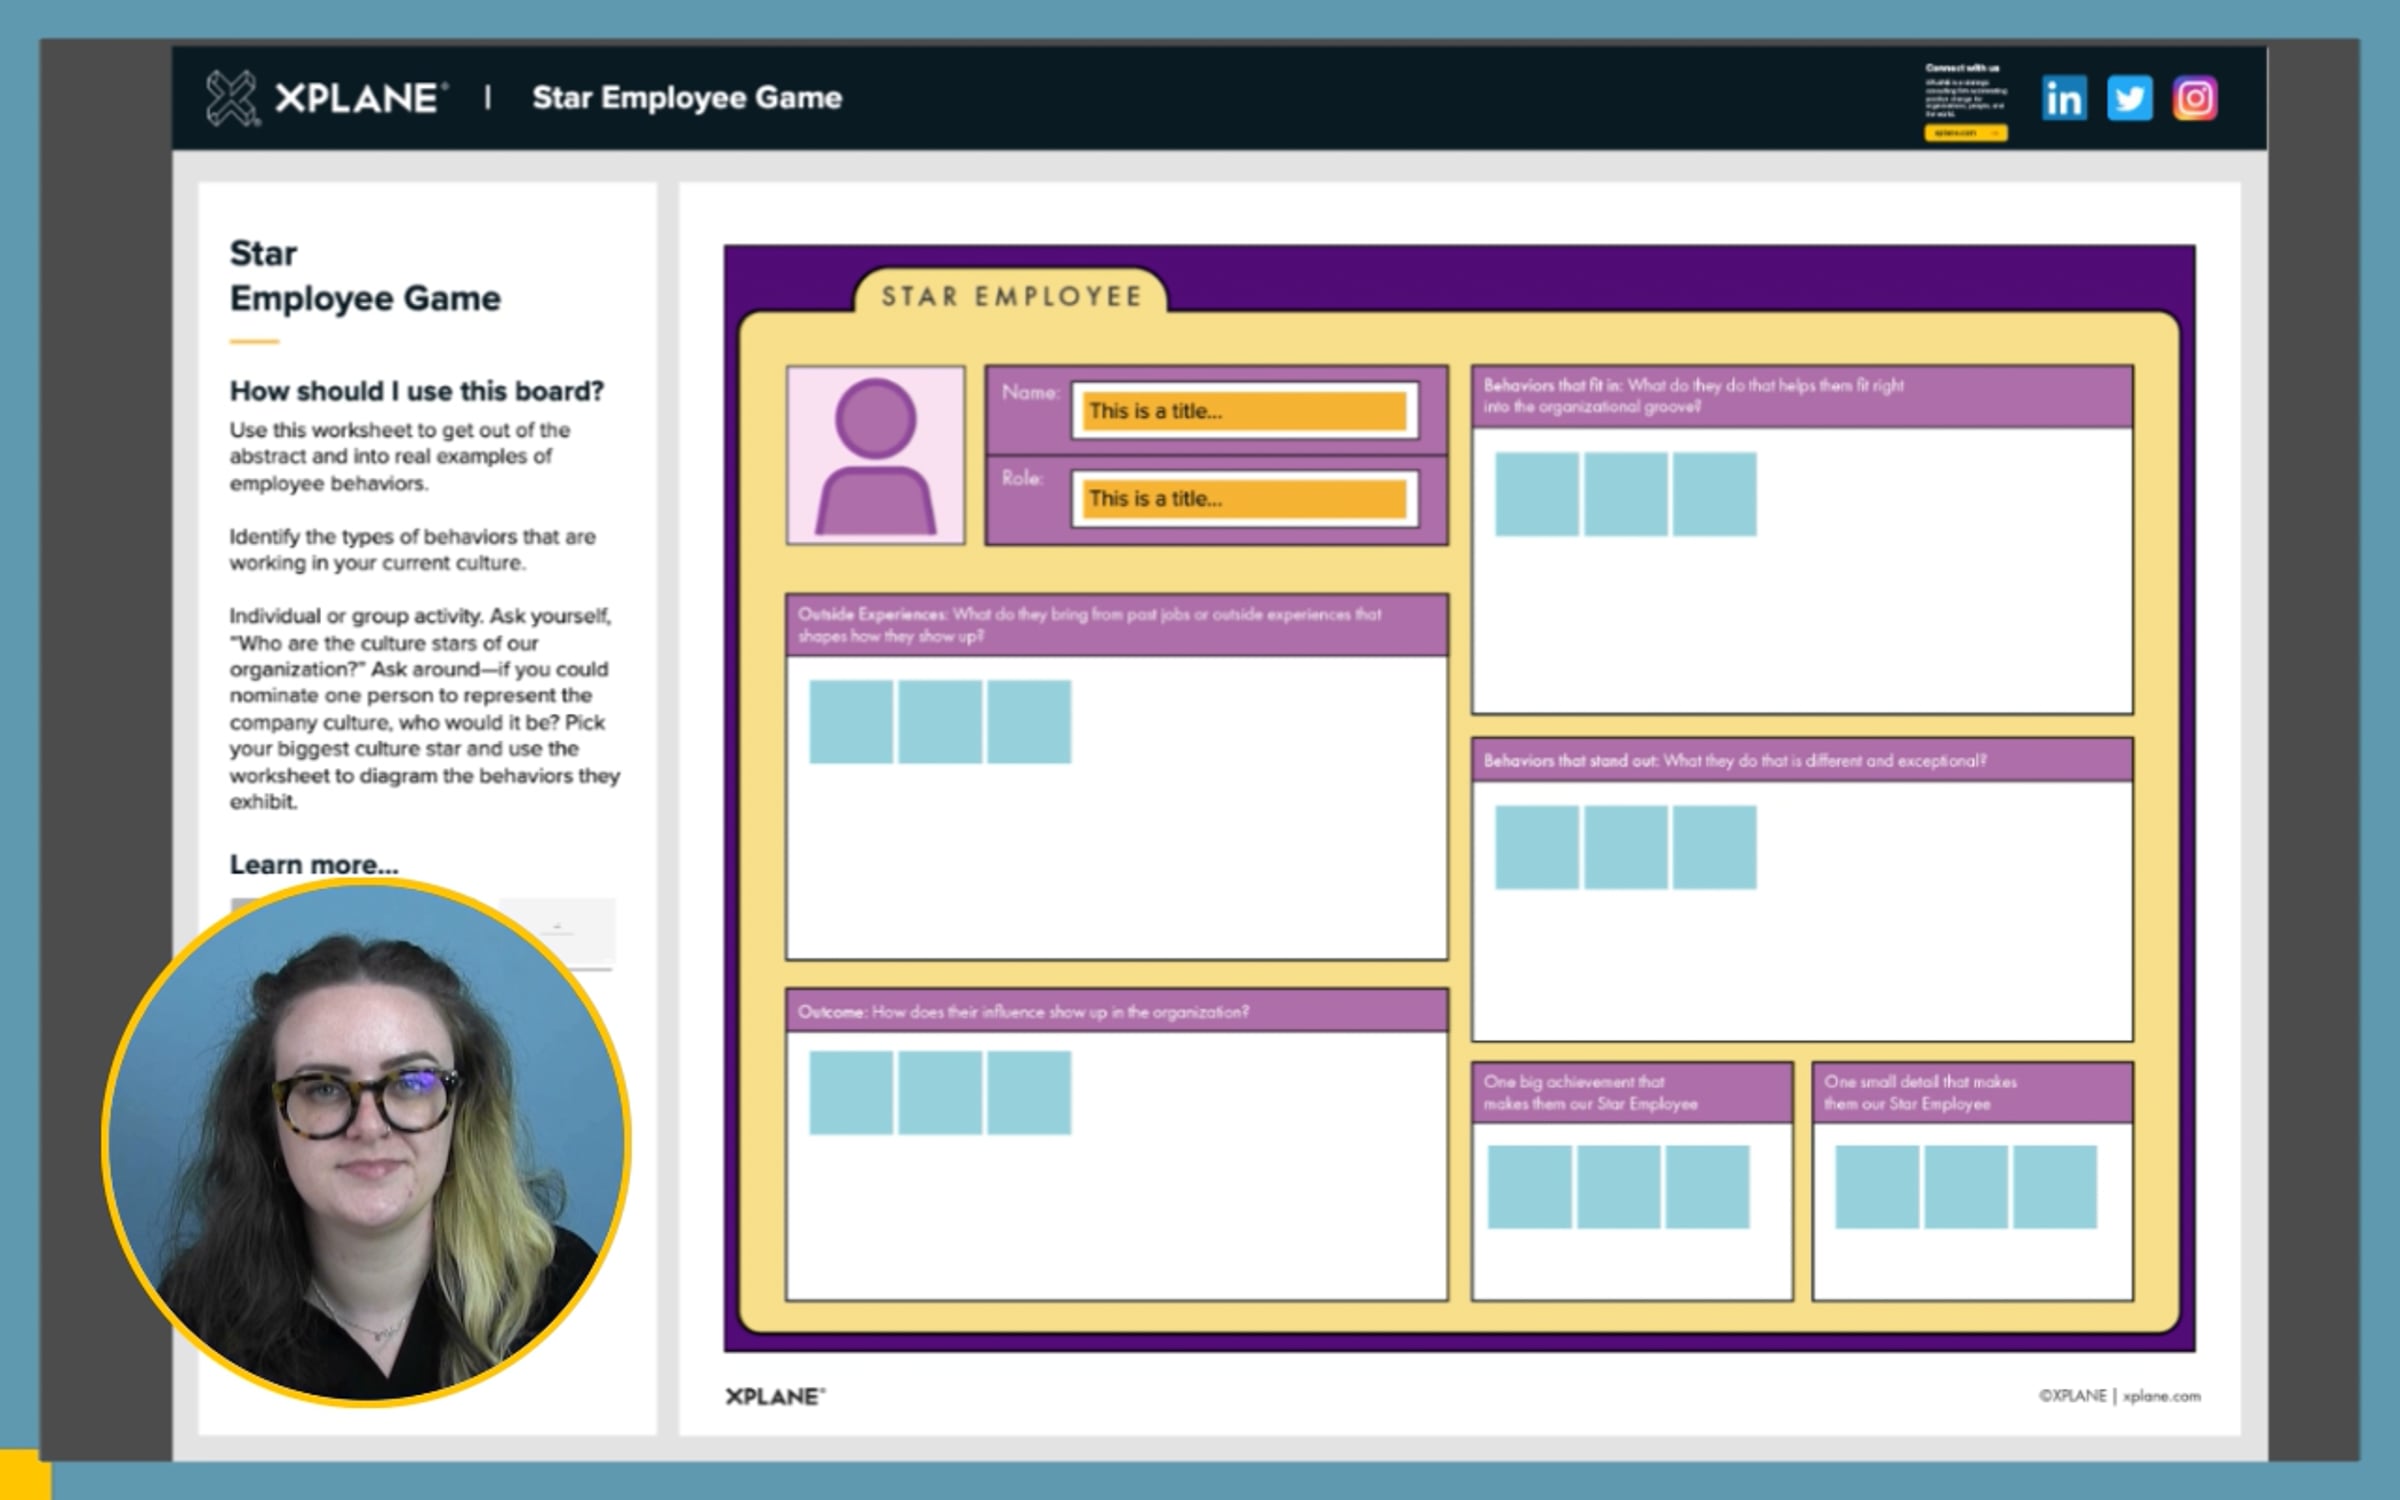2400x1500 pixels.
Task: Select the purple person avatar placeholder
Action: pos(875,455)
